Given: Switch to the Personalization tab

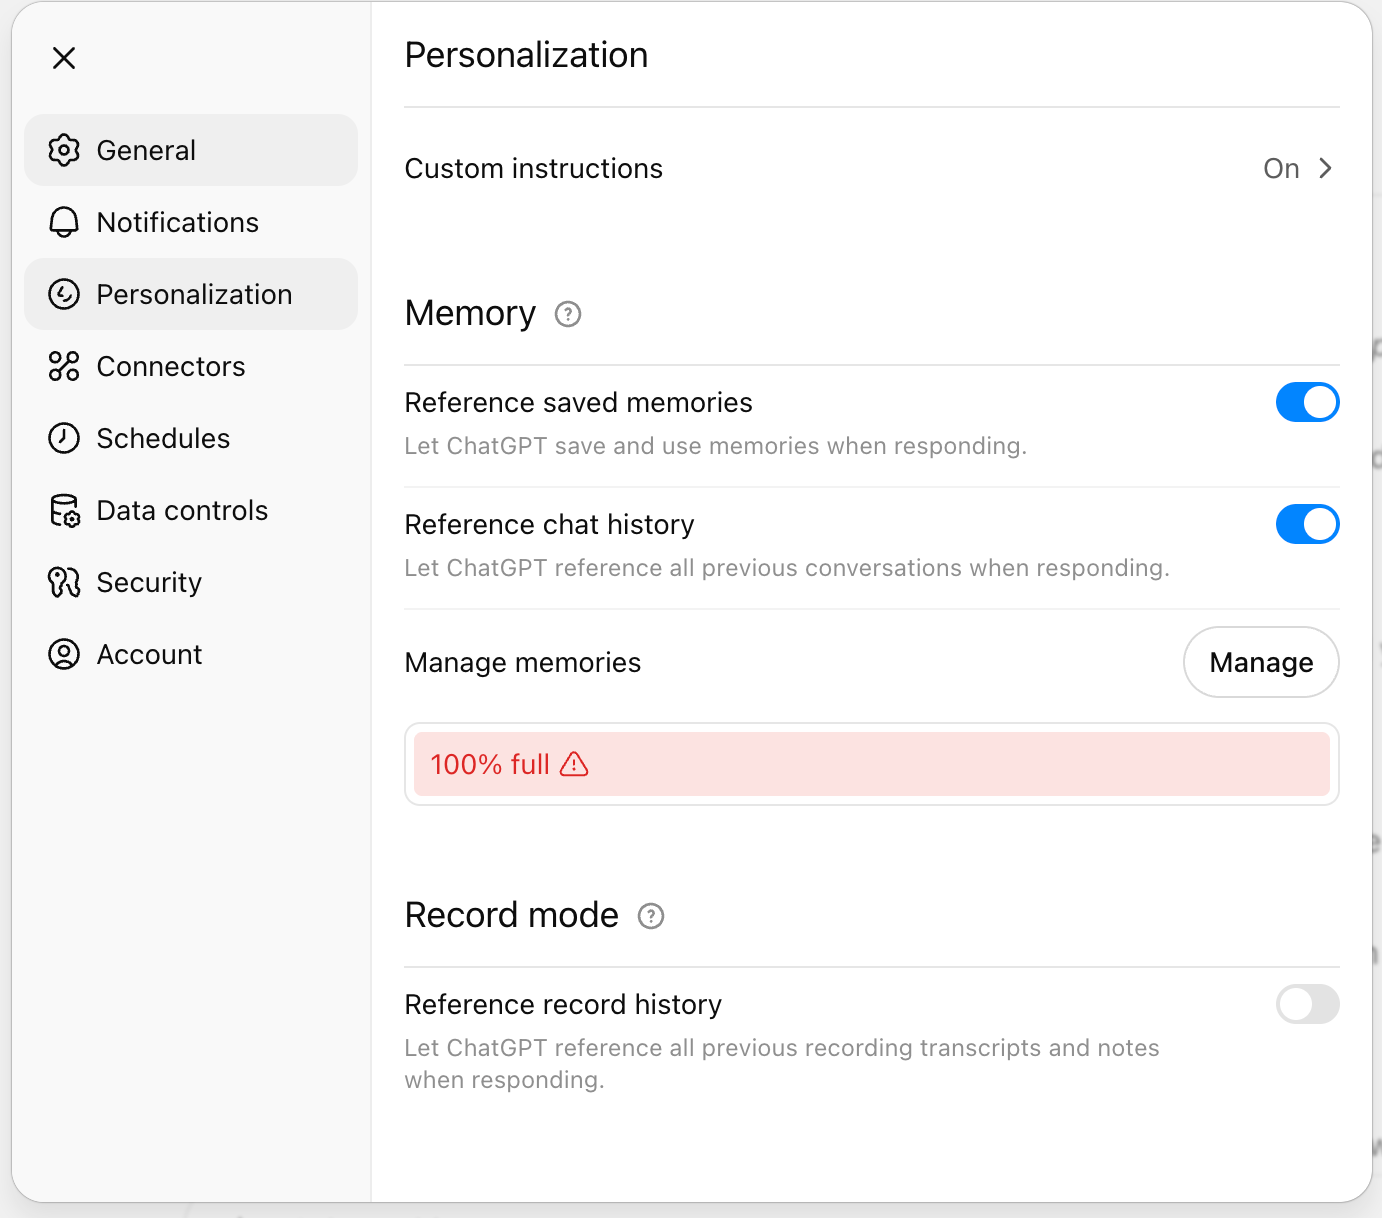Looking at the screenshot, I should (x=194, y=294).
